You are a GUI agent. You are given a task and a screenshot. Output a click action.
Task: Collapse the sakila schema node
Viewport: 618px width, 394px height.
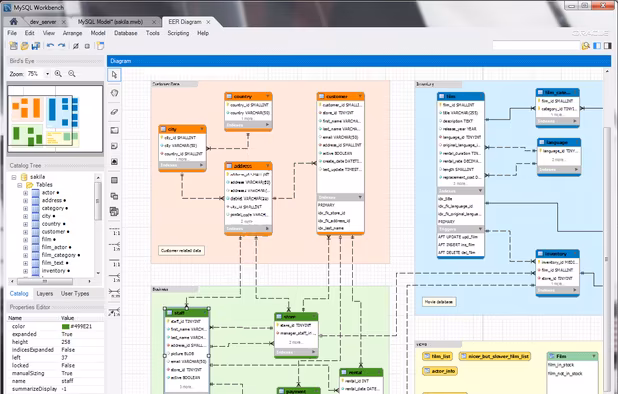pos(13,177)
